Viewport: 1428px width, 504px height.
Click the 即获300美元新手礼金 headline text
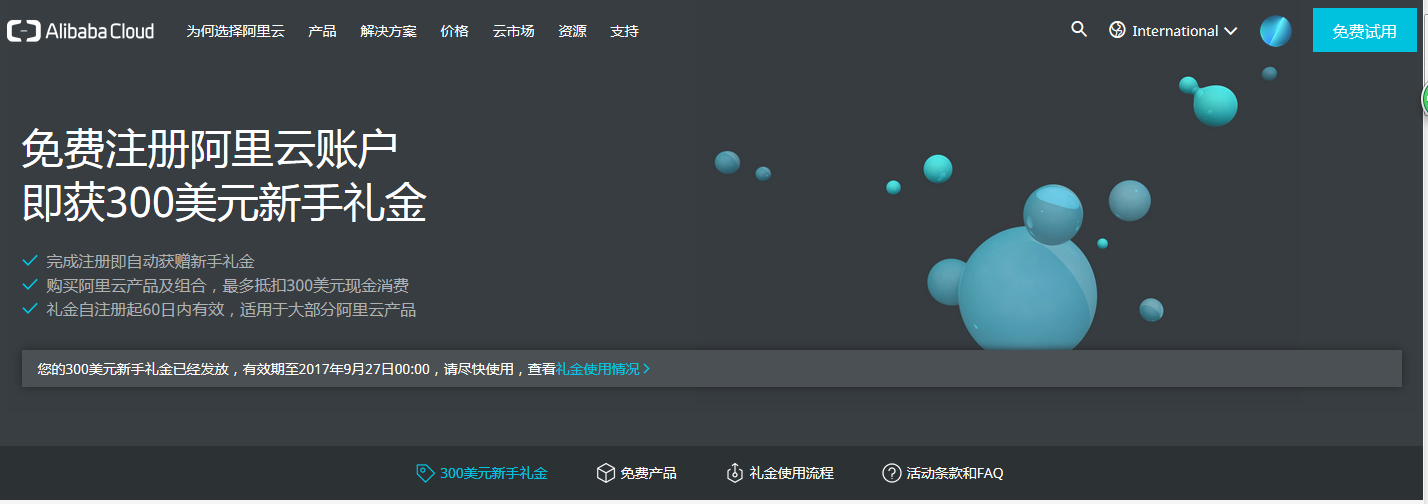pyautogui.click(x=224, y=204)
